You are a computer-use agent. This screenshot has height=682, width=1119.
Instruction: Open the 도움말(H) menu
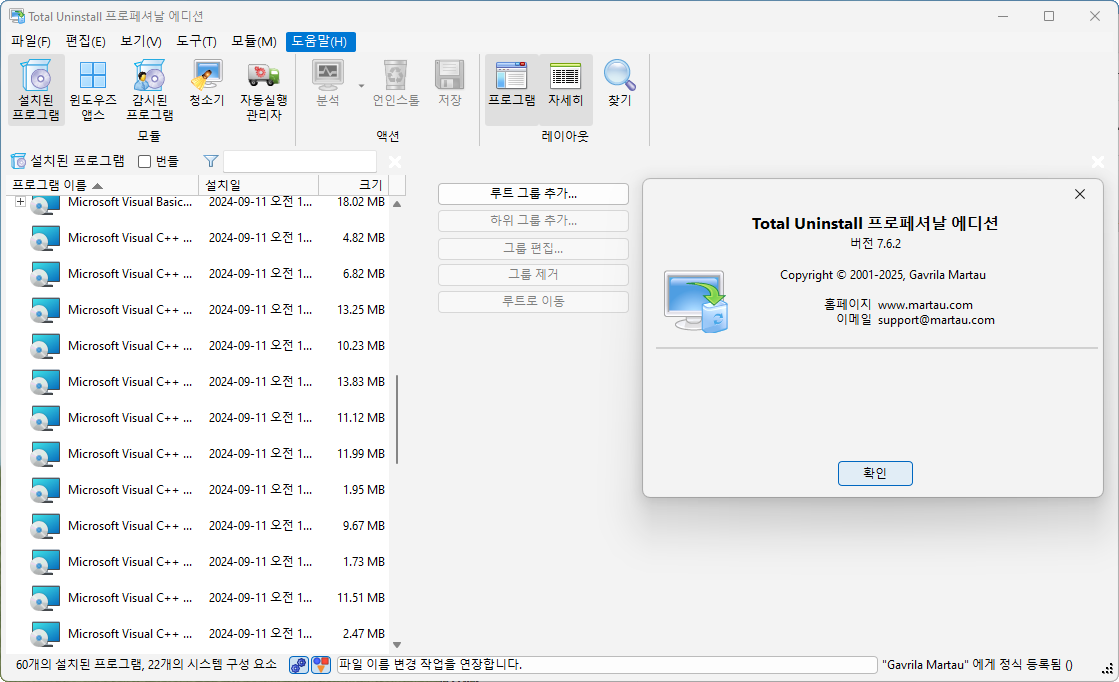pos(320,41)
